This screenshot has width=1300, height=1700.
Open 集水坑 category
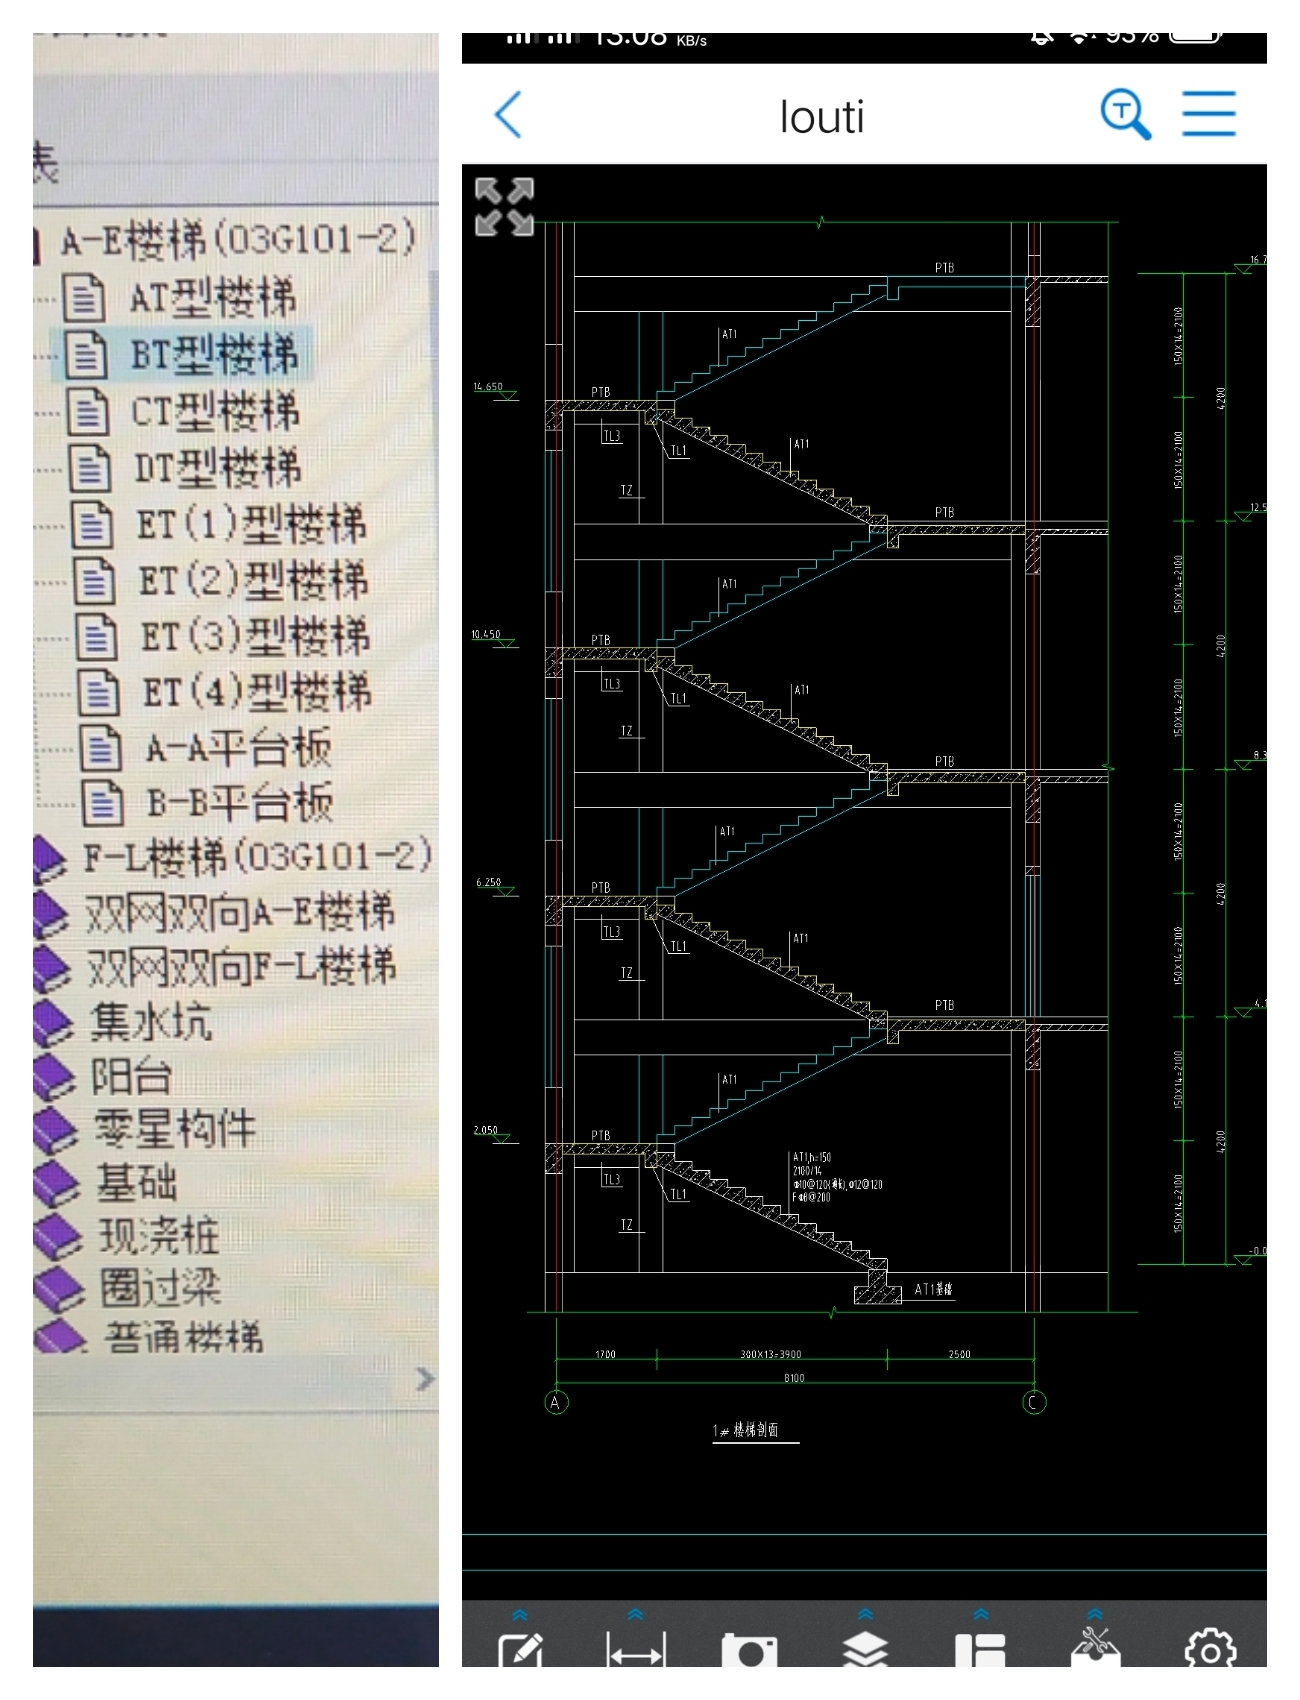tap(151, 1022)
